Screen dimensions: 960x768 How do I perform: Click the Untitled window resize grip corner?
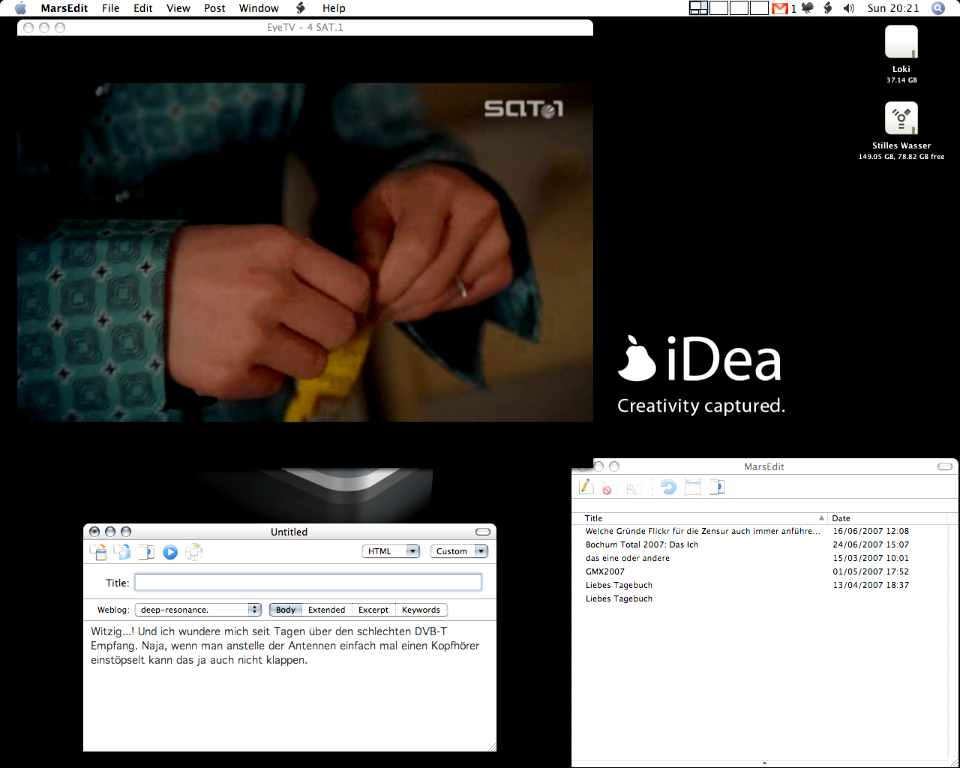tap(492, 747)
